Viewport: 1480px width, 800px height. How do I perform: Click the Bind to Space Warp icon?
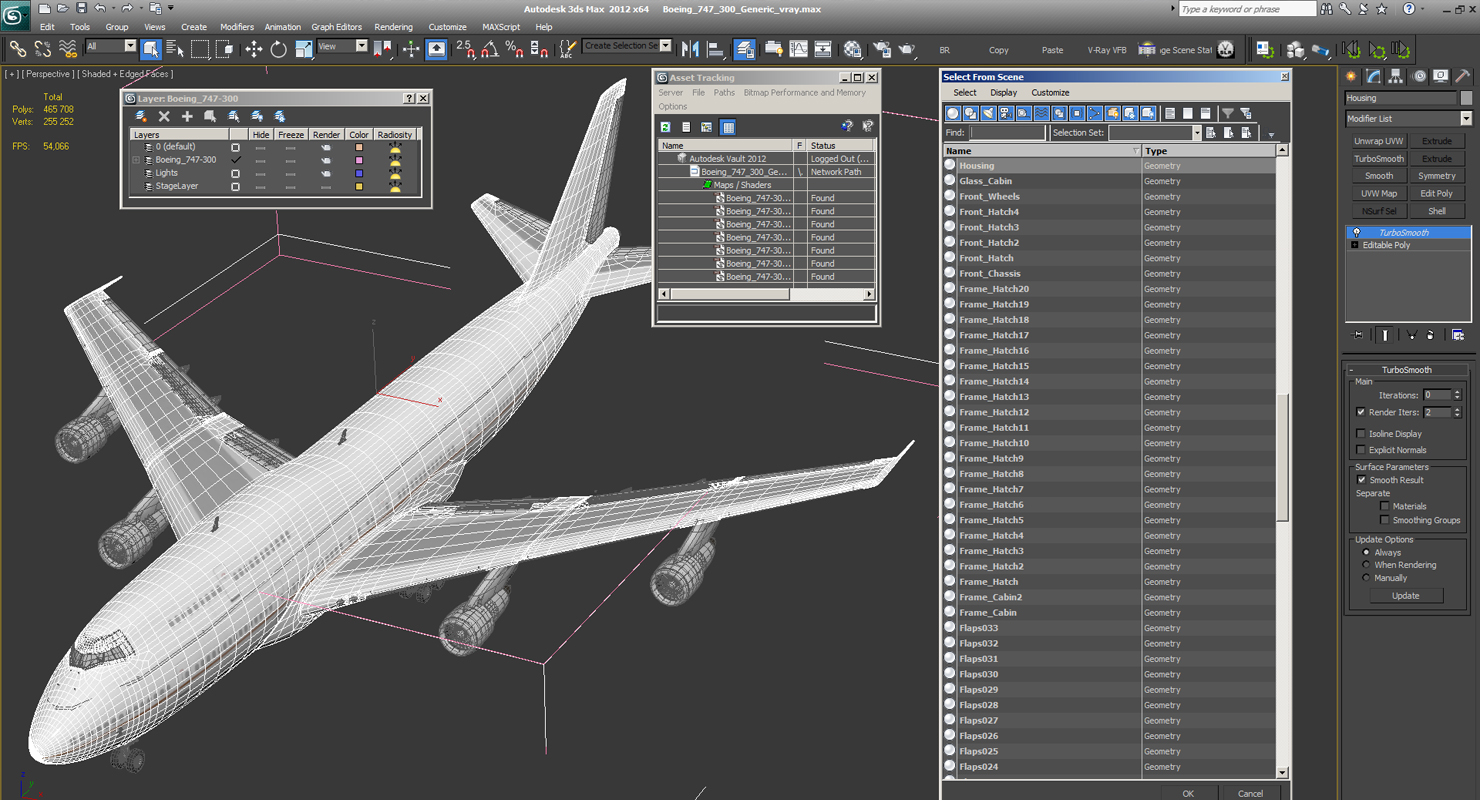pyautogui.click(x=68, y=48)
